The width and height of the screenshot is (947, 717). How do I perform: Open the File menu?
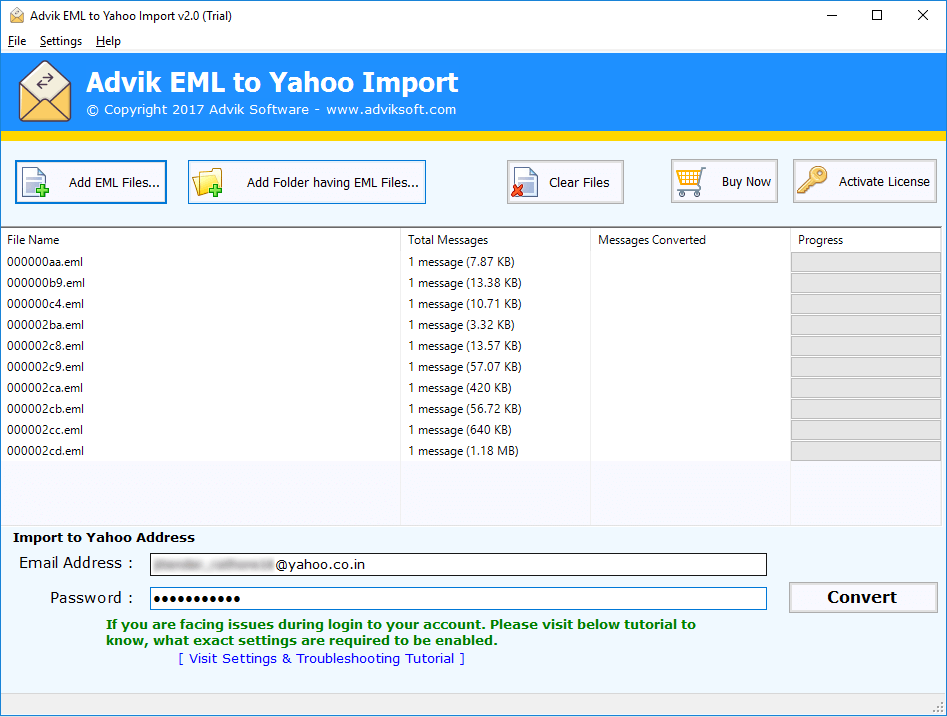point(17,41)
